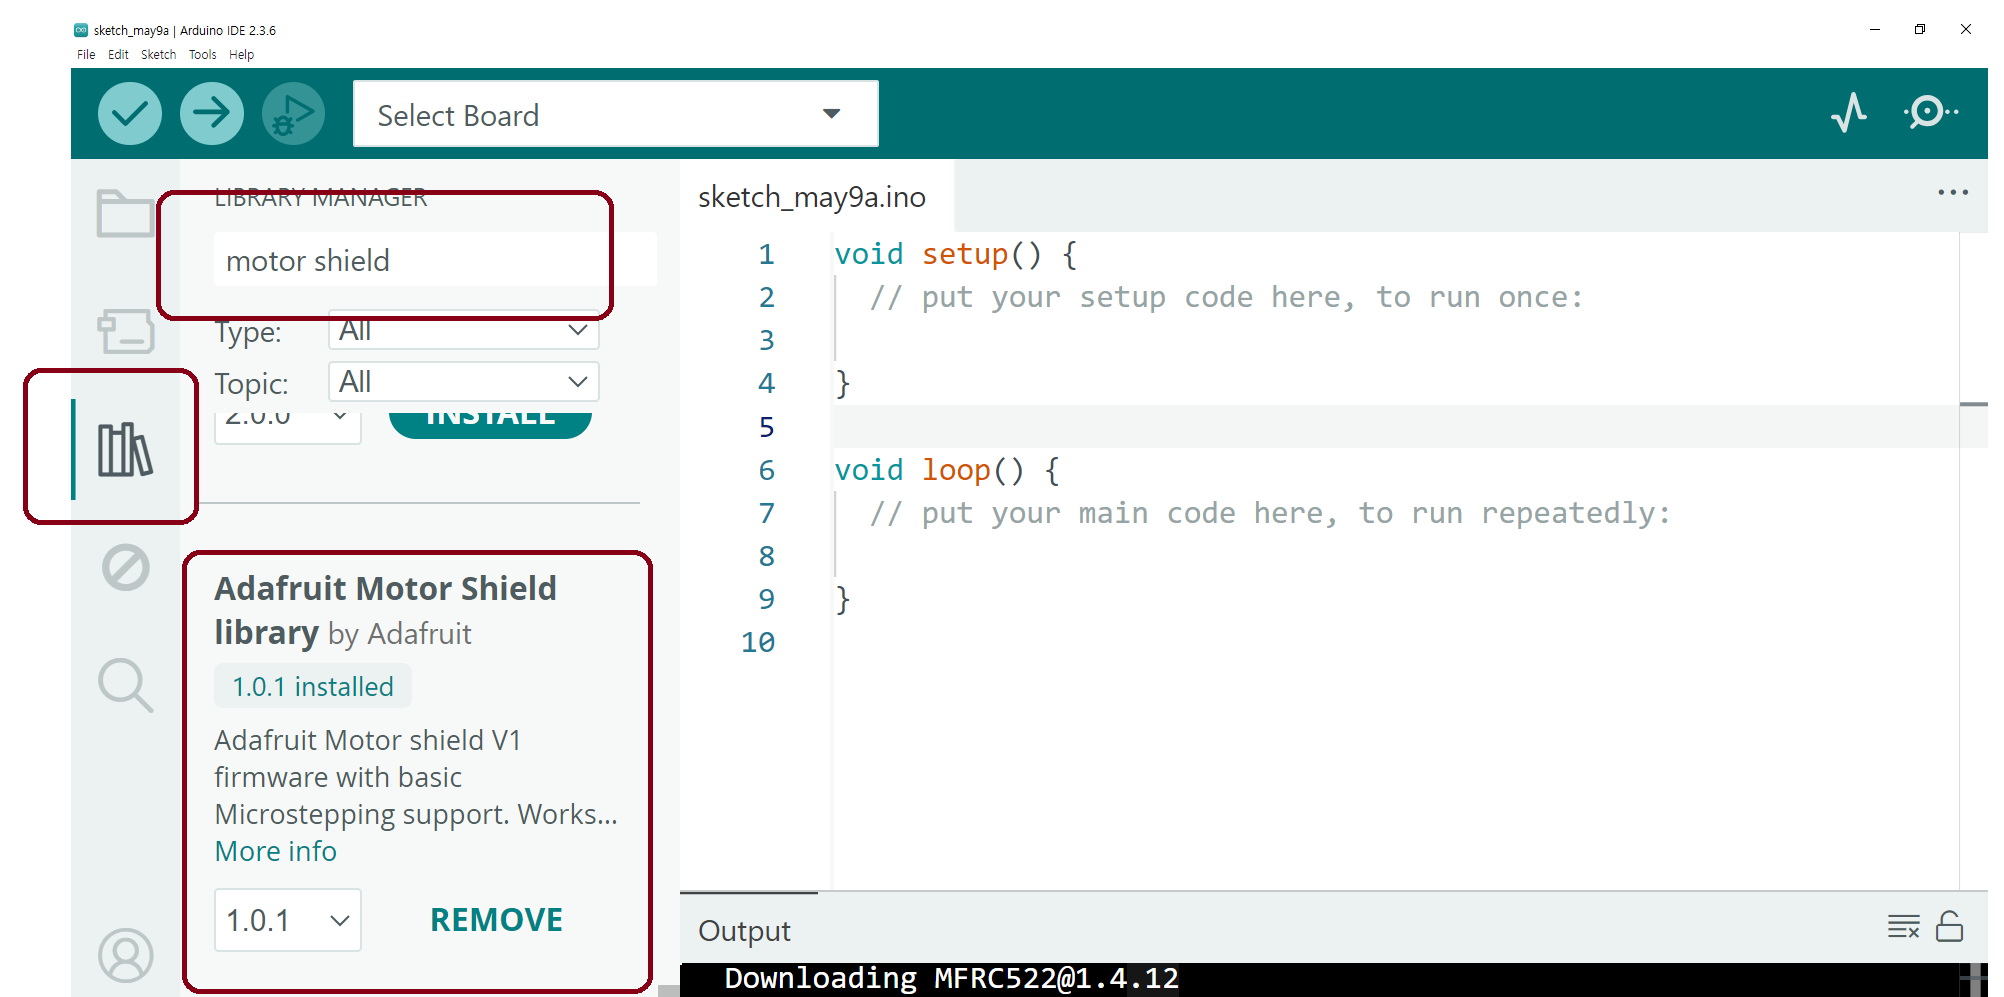Close the Arduino IDE window
2004x997 pixels.
(1966, 29)
